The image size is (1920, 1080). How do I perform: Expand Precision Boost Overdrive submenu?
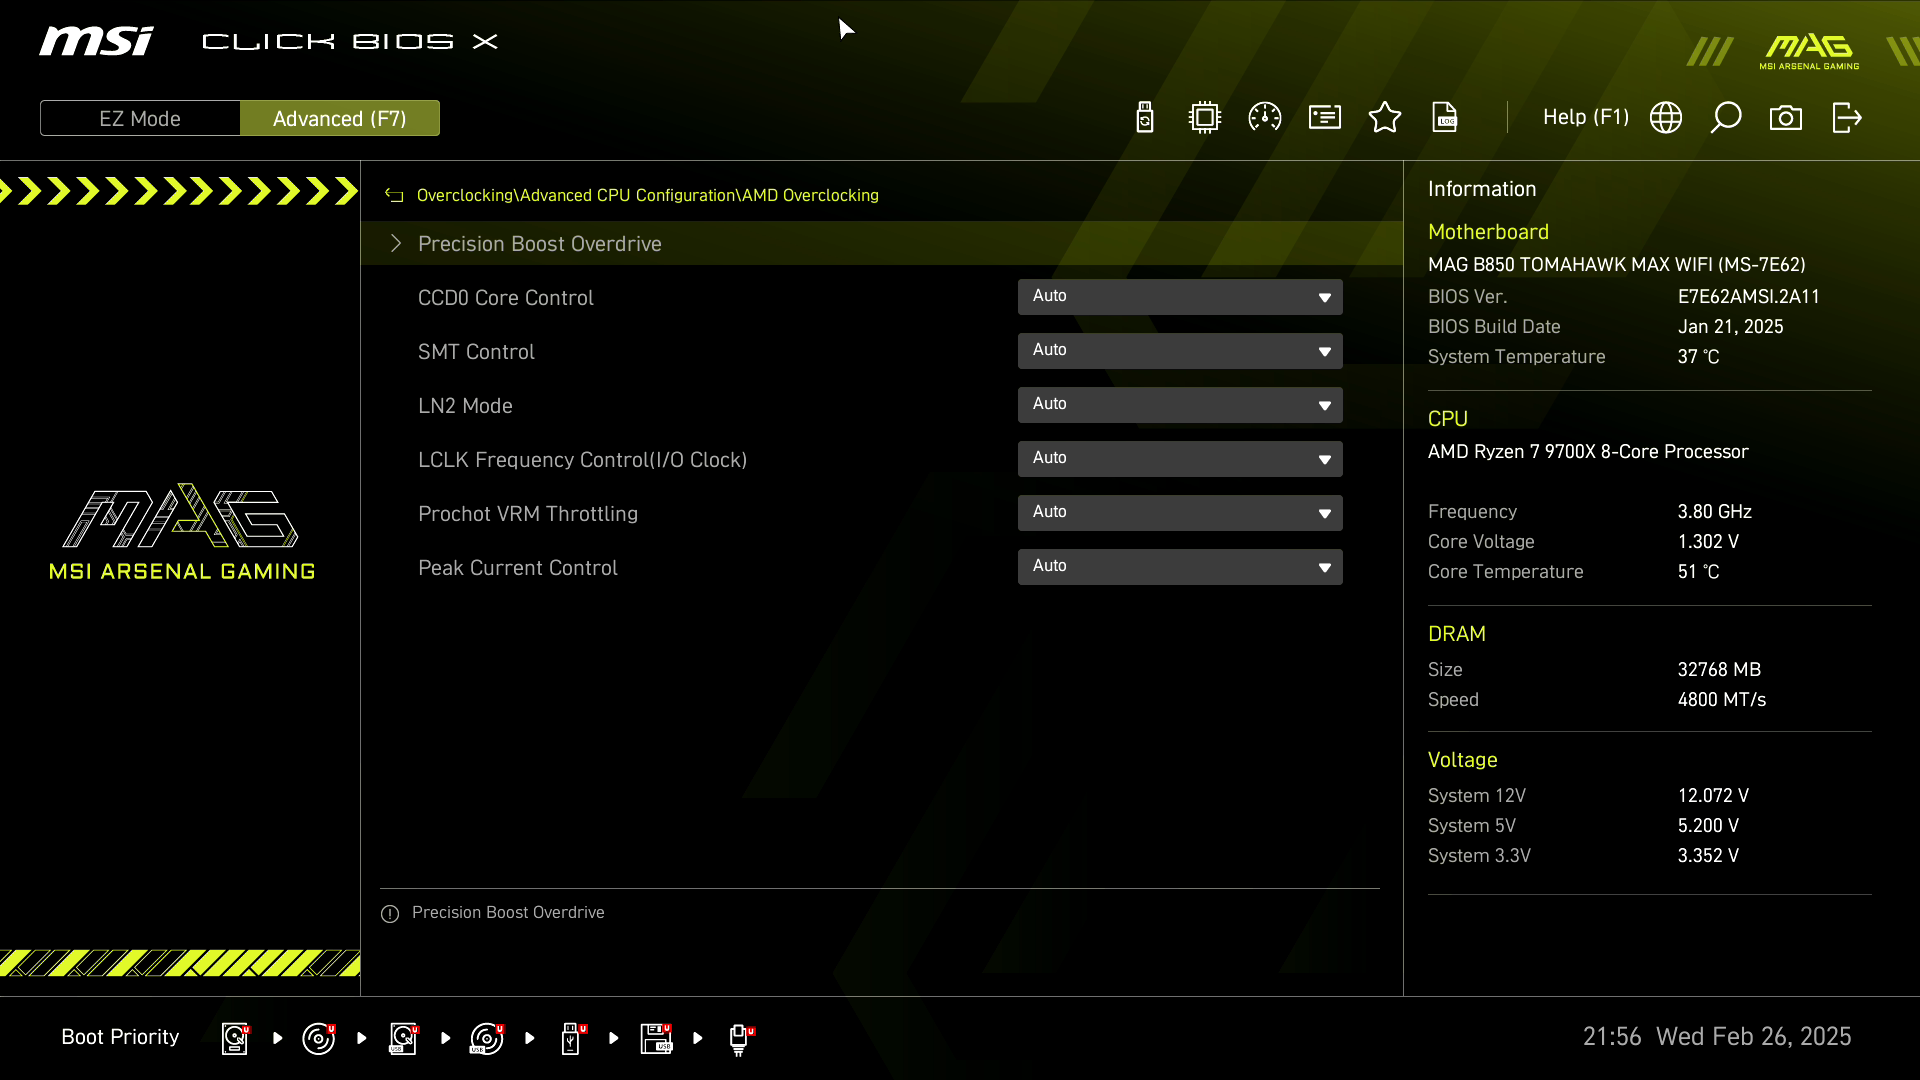tap(539, 244)
